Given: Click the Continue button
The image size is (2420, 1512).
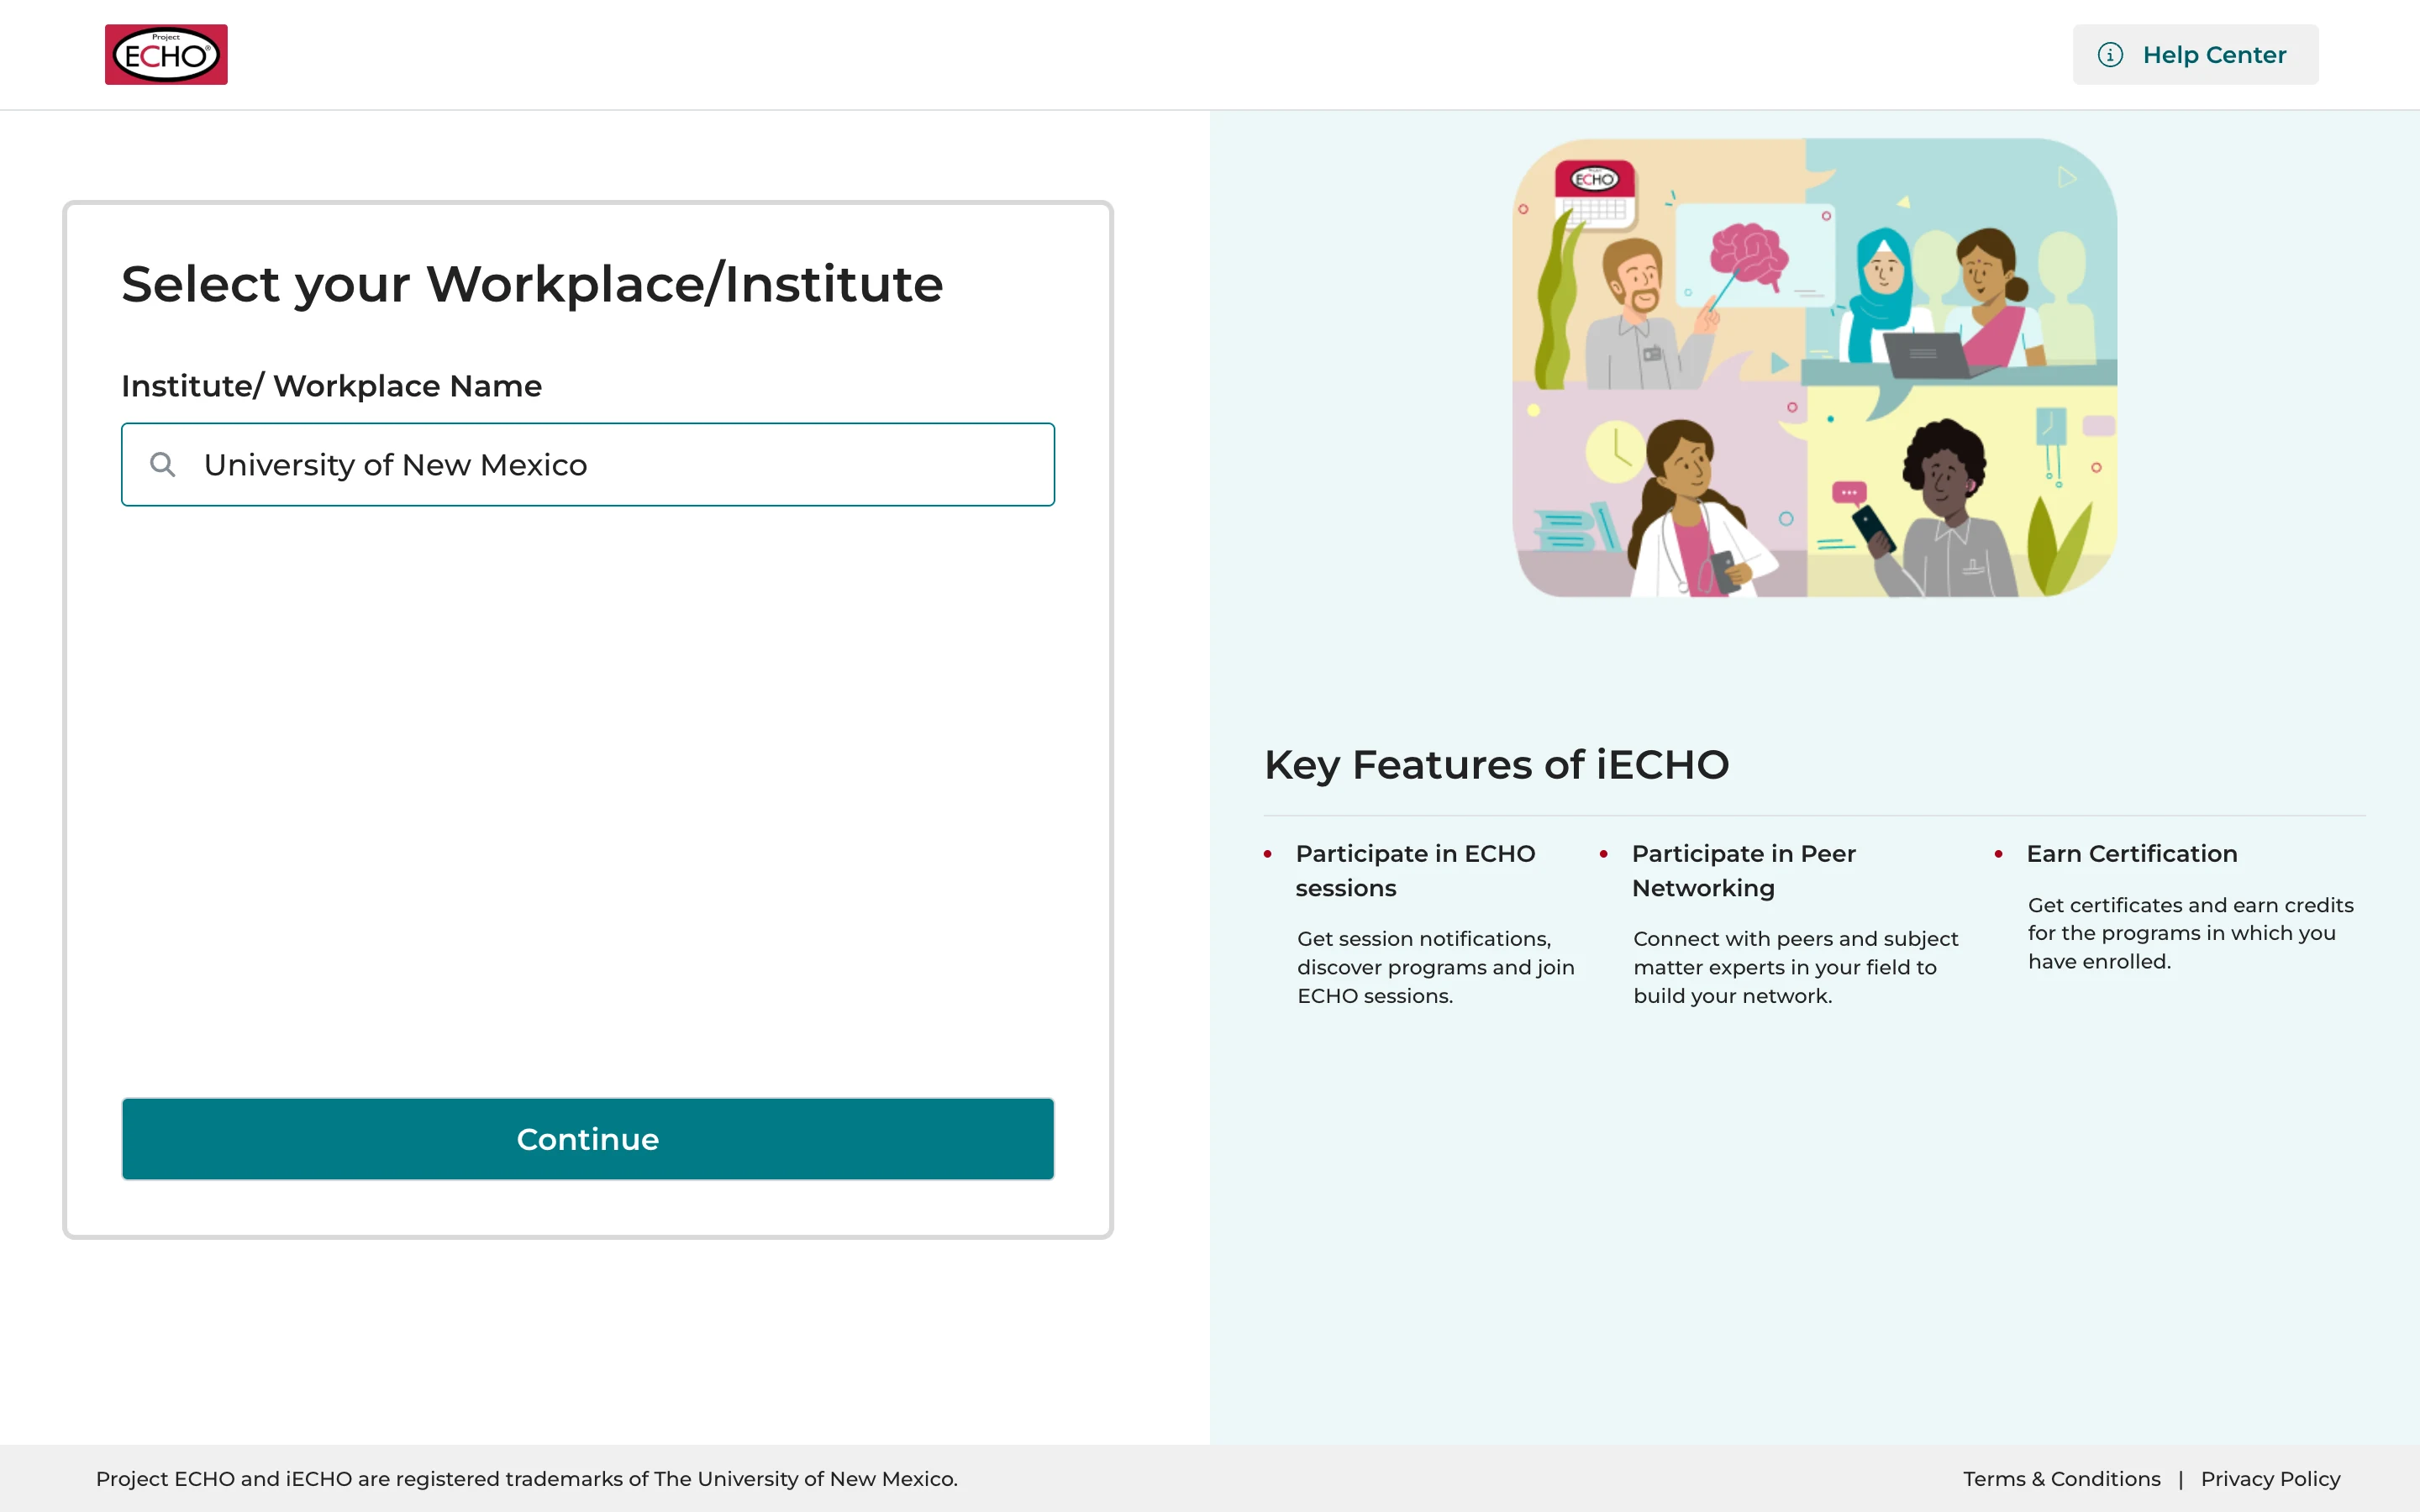Looking at the screenshot, I should [588, 1139].
